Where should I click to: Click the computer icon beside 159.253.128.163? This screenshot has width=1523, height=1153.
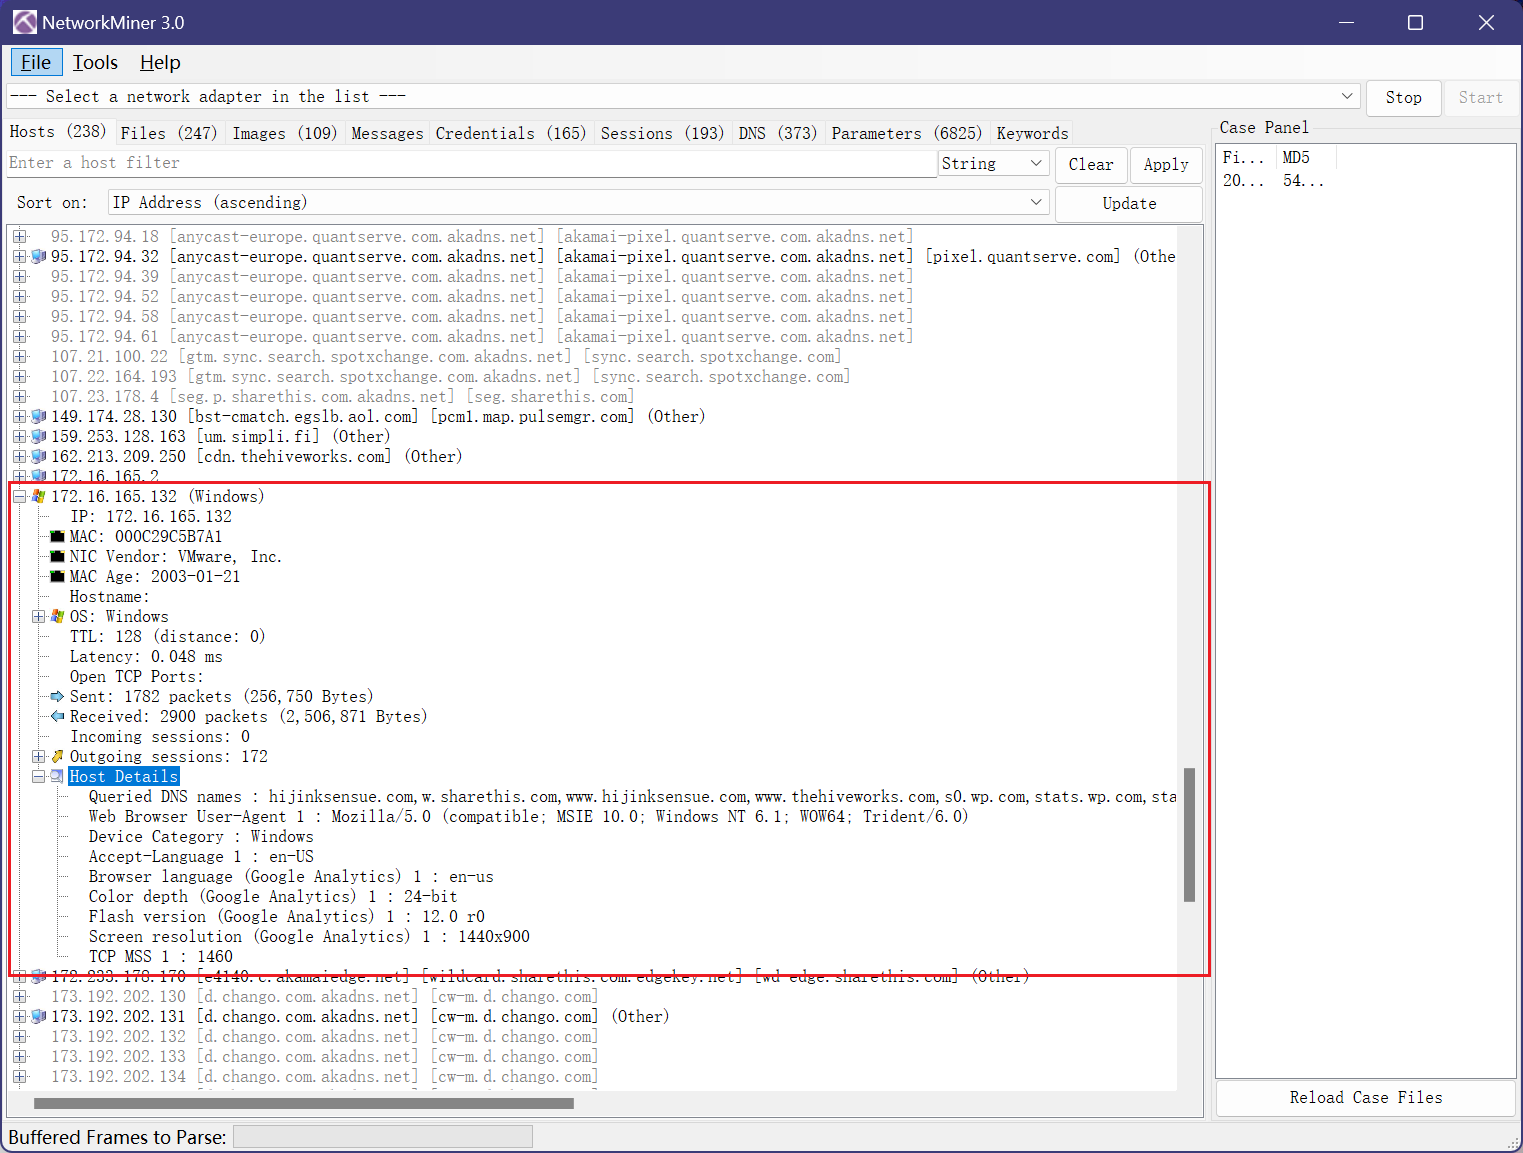pyautogui.click(x=39, y=436)
